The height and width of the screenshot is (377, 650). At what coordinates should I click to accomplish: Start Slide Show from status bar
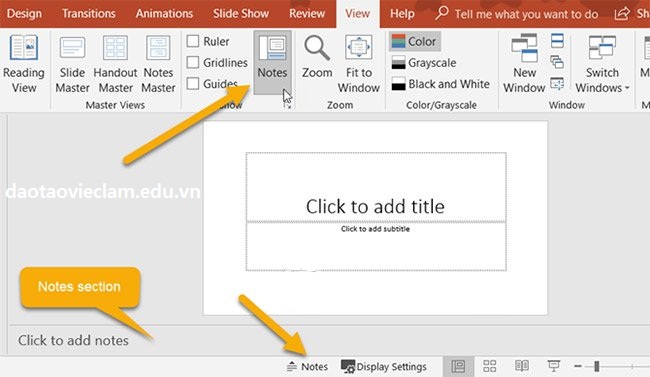(x=553, y=366)
